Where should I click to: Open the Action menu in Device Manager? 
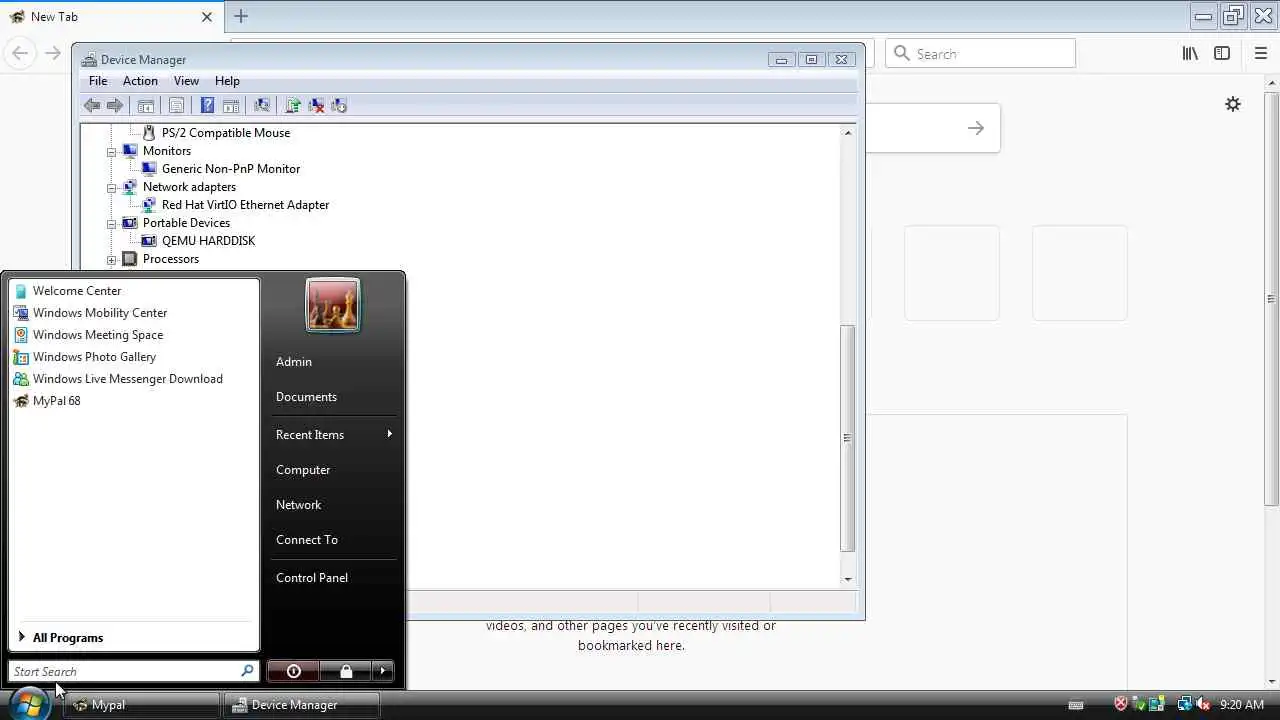click(x=140, y=81)
